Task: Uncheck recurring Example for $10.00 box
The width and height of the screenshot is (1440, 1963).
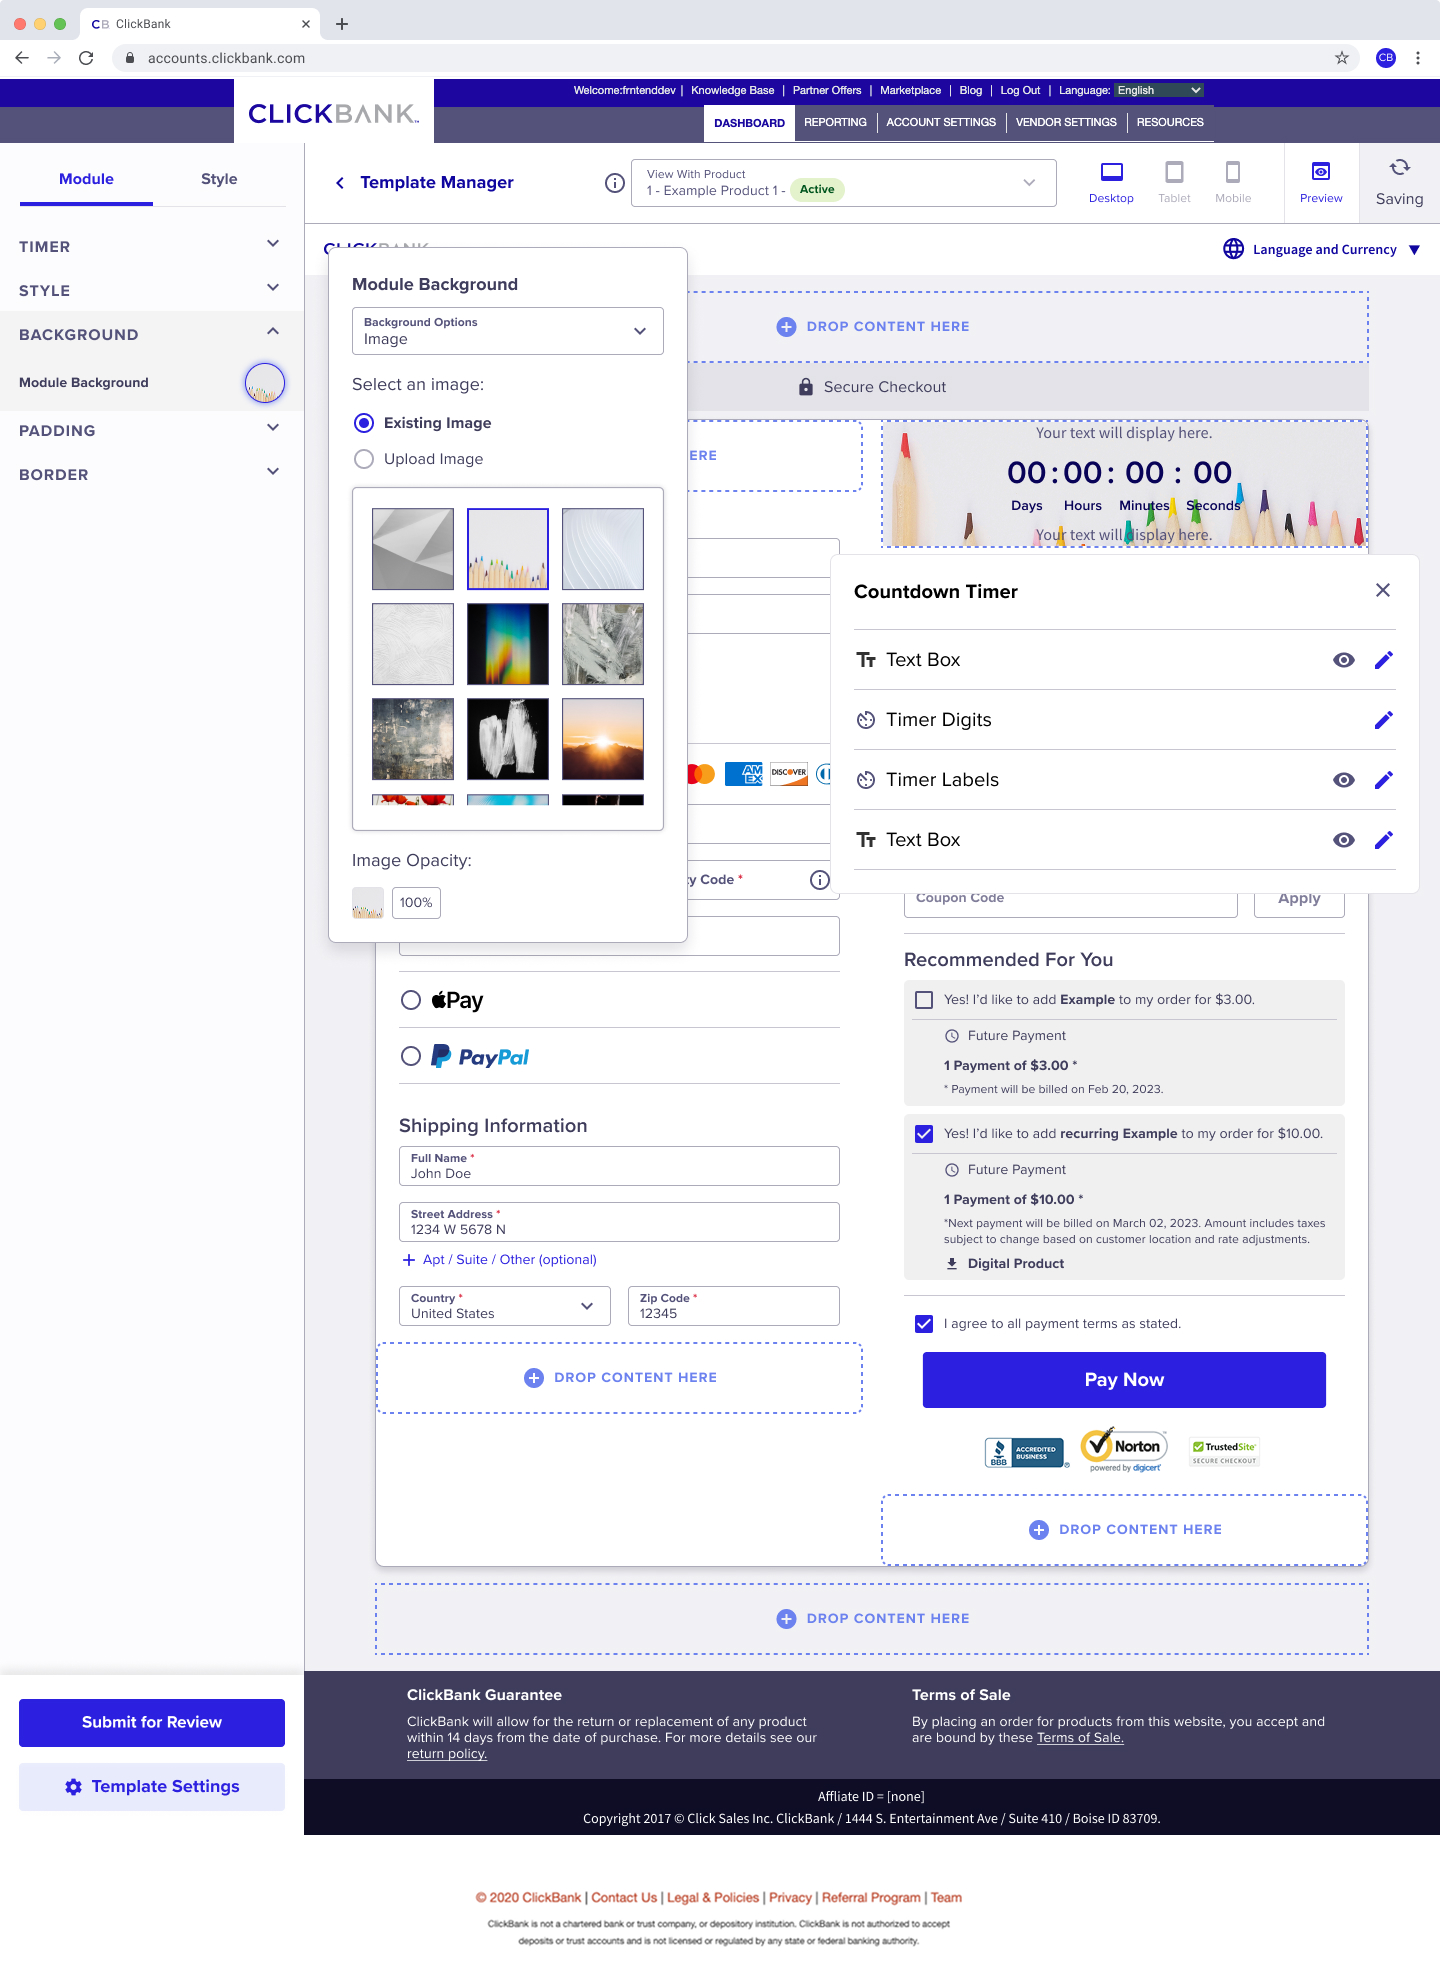Action: pos(924,1134)
